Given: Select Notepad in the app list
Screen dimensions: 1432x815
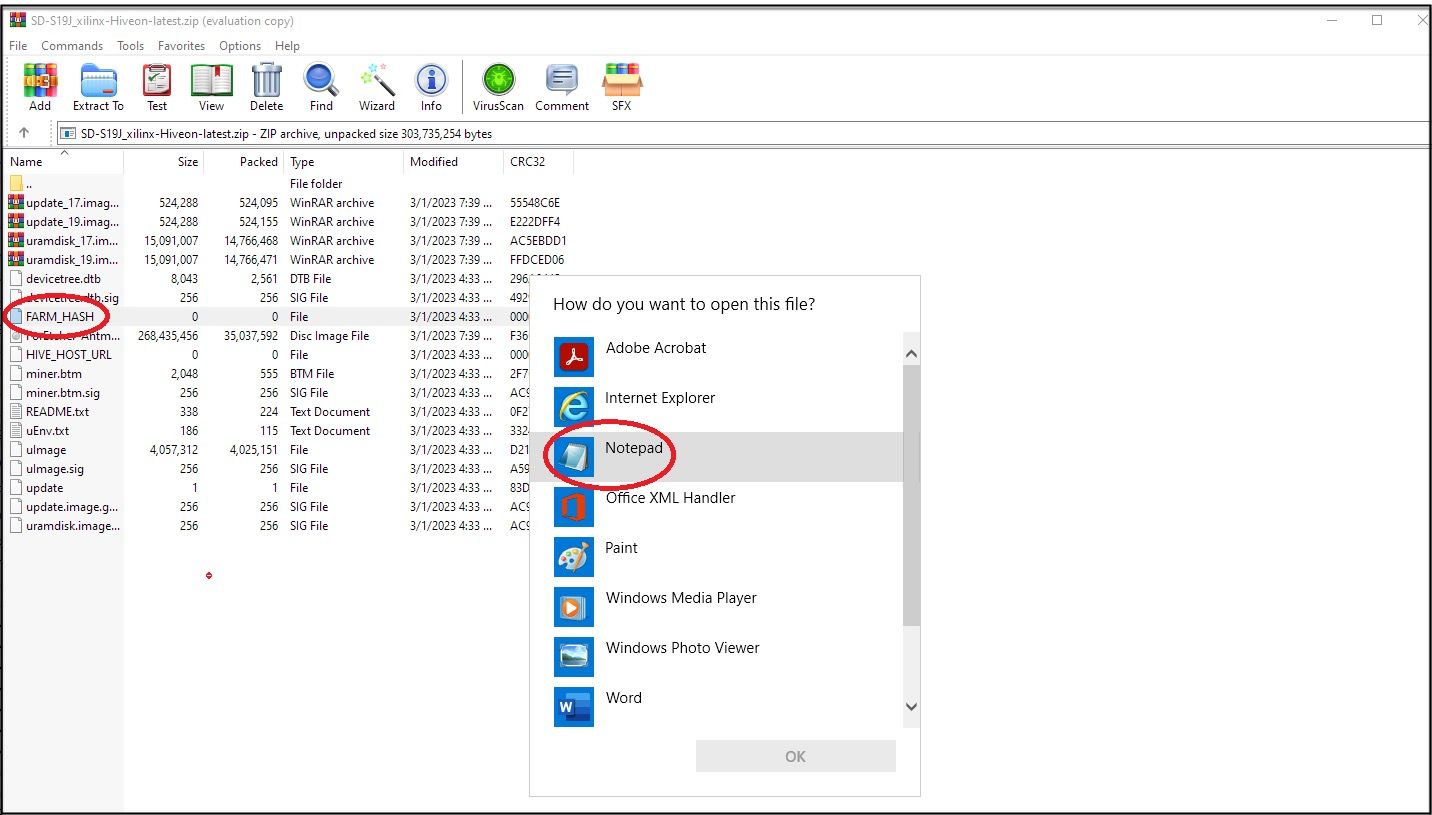Looking at the screenshot, I should click(716, 457).
